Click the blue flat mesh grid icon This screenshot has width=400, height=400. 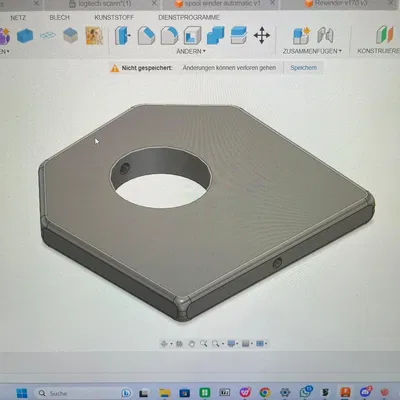(48, 35)
